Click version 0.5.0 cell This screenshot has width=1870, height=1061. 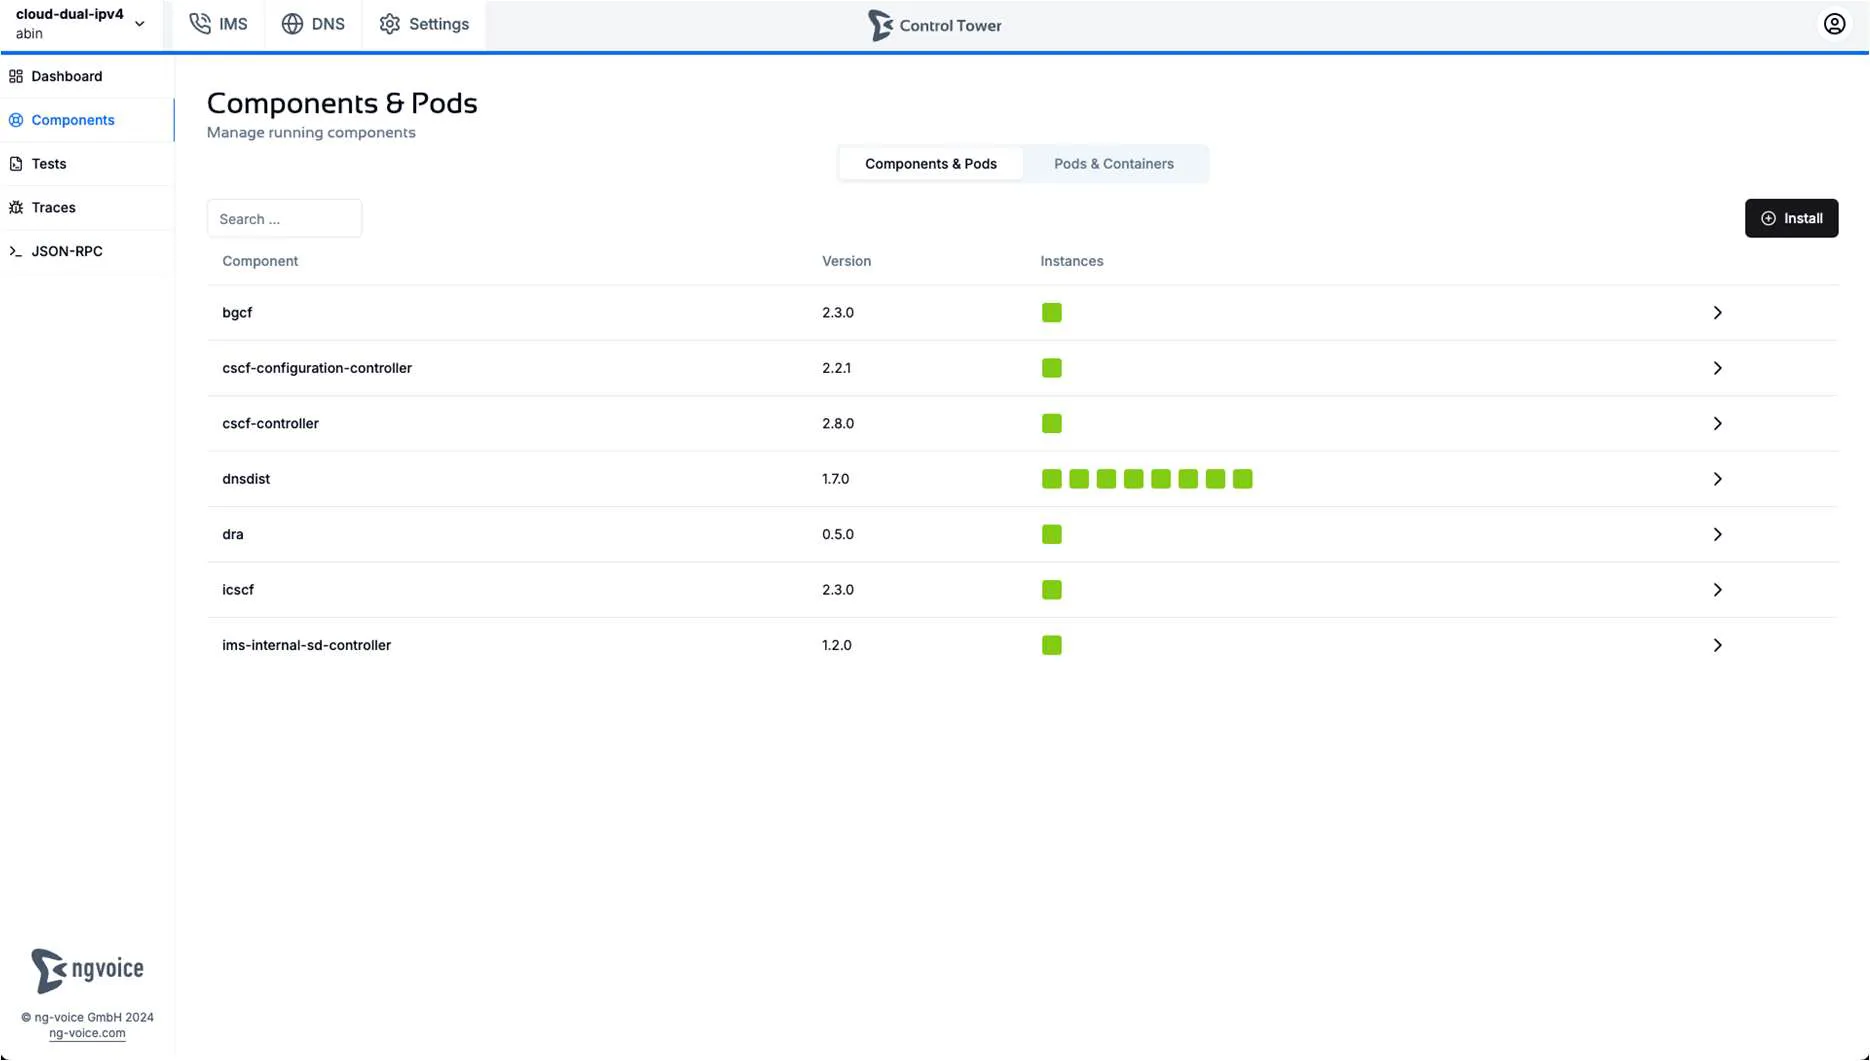(838, 535)
